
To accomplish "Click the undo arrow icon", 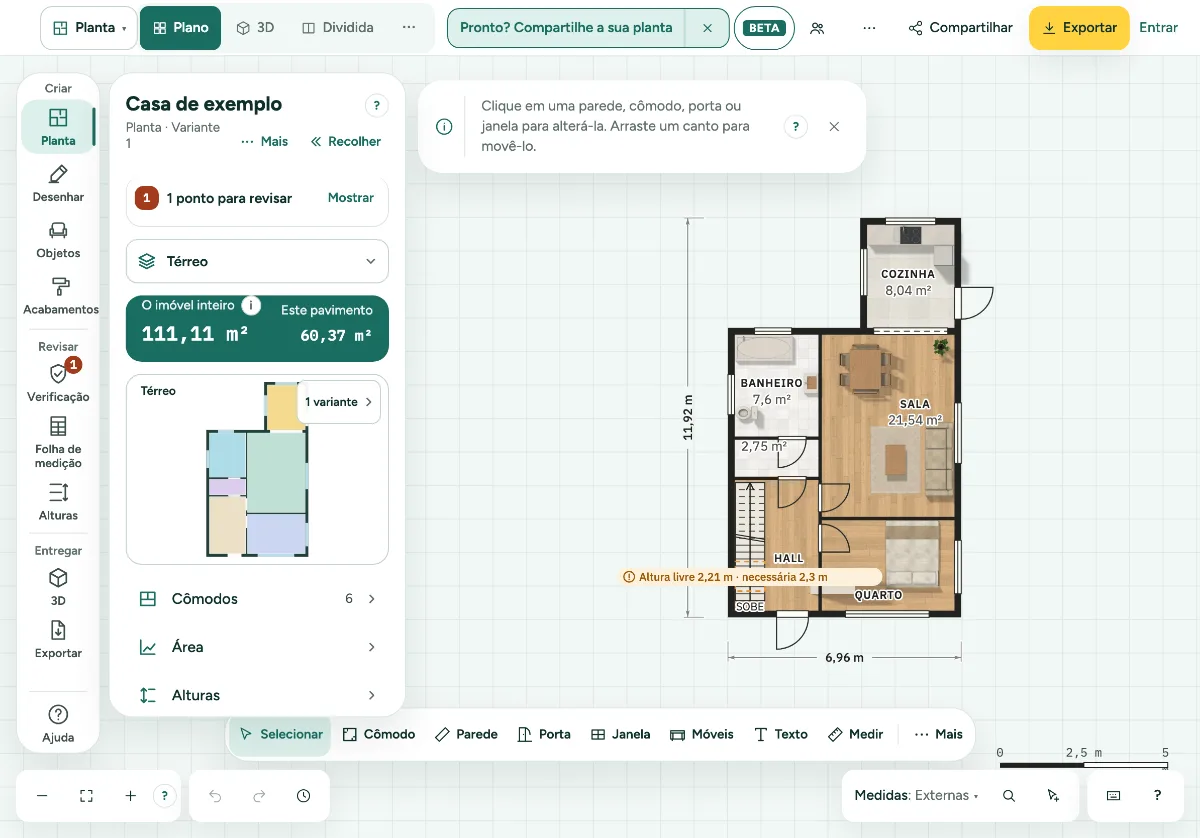I will tap(215, 796).
